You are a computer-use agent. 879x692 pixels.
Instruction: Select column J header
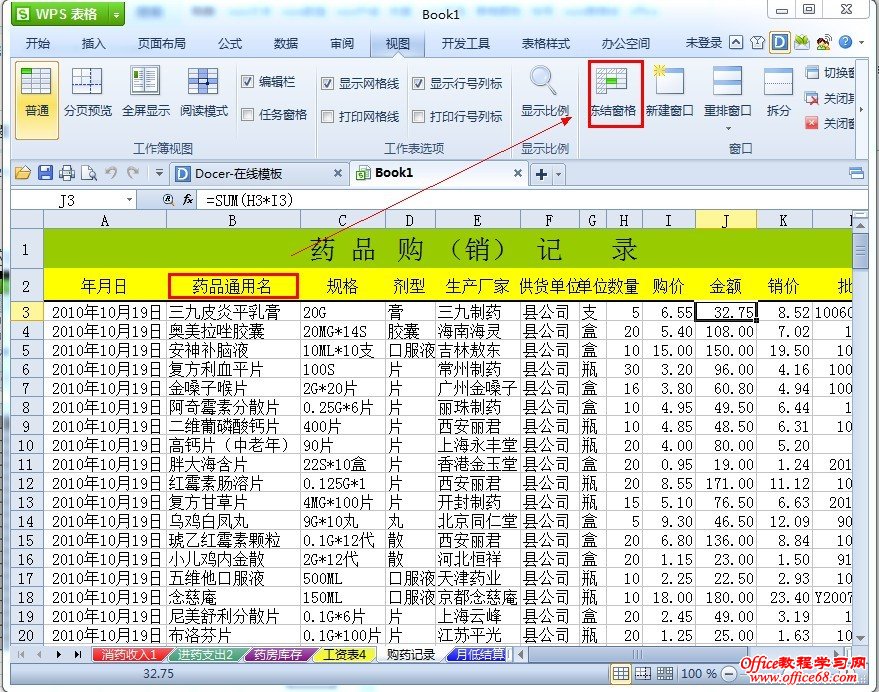click(x=725, y=220)
